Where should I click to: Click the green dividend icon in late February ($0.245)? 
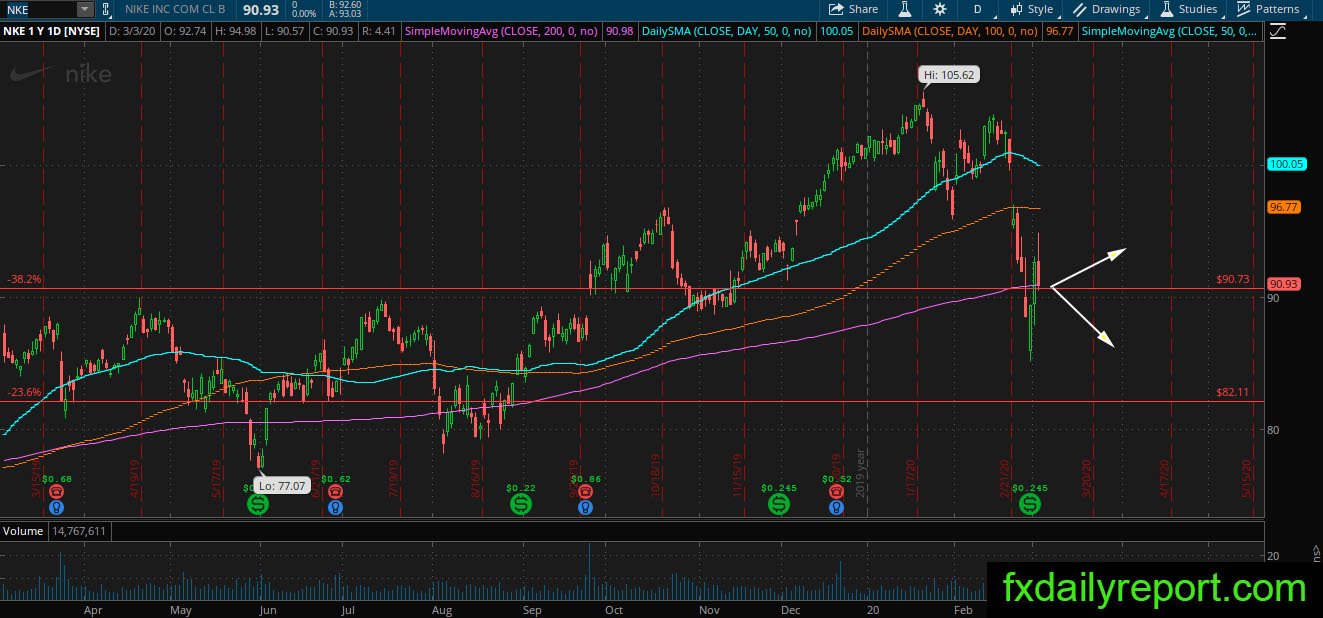click(x=1029, y=505)
